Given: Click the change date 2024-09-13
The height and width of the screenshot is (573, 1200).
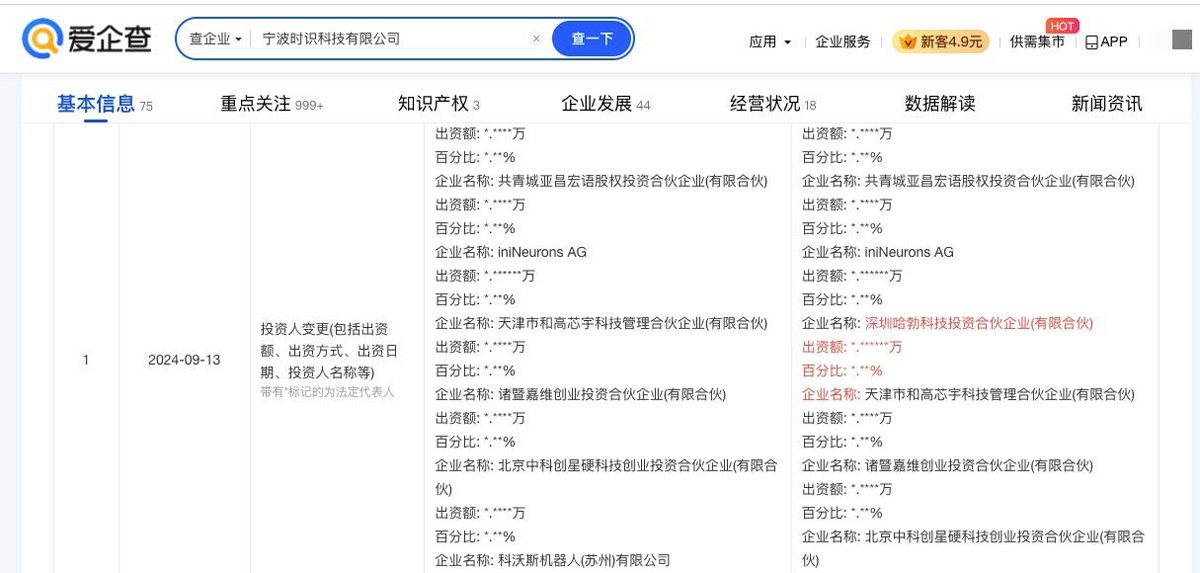Looking at the screenshot, I should (184, 360).
